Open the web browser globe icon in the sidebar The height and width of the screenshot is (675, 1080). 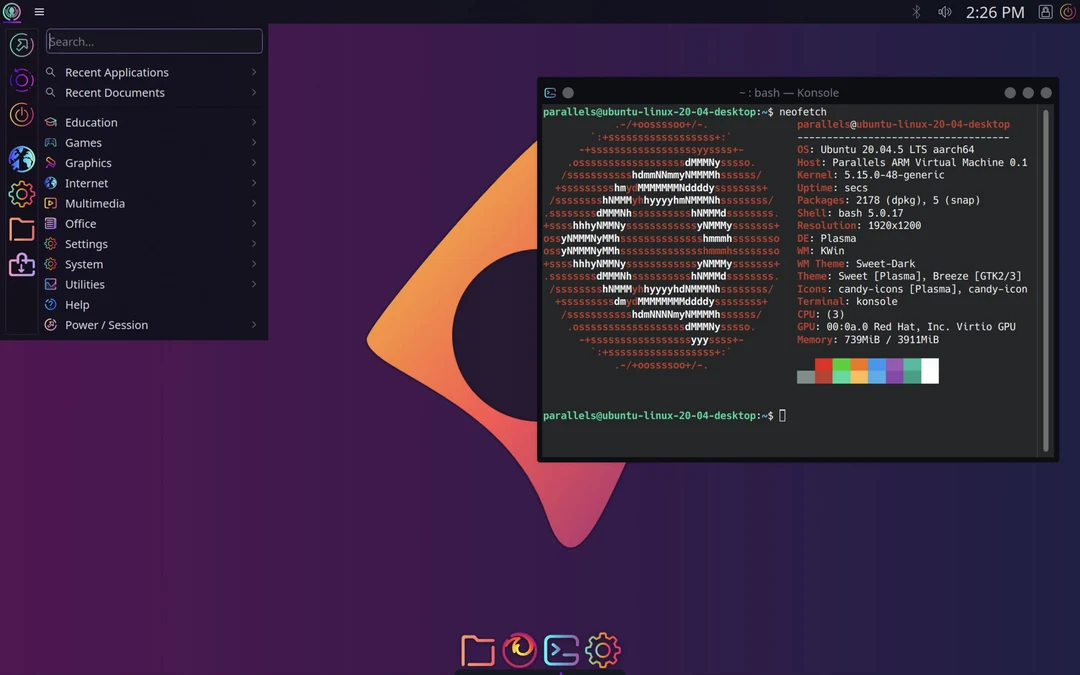point(20,159)
